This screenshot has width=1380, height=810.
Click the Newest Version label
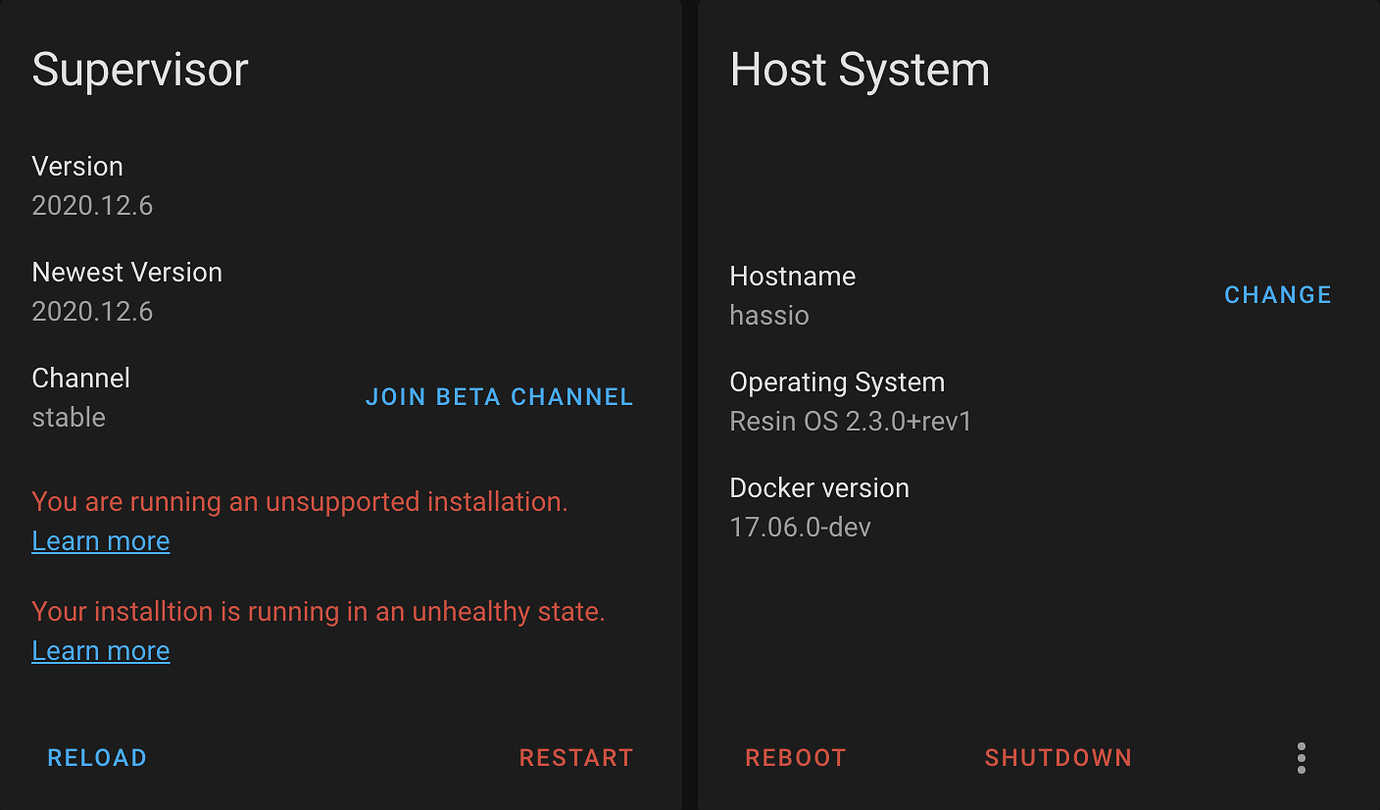click(127, 272)
